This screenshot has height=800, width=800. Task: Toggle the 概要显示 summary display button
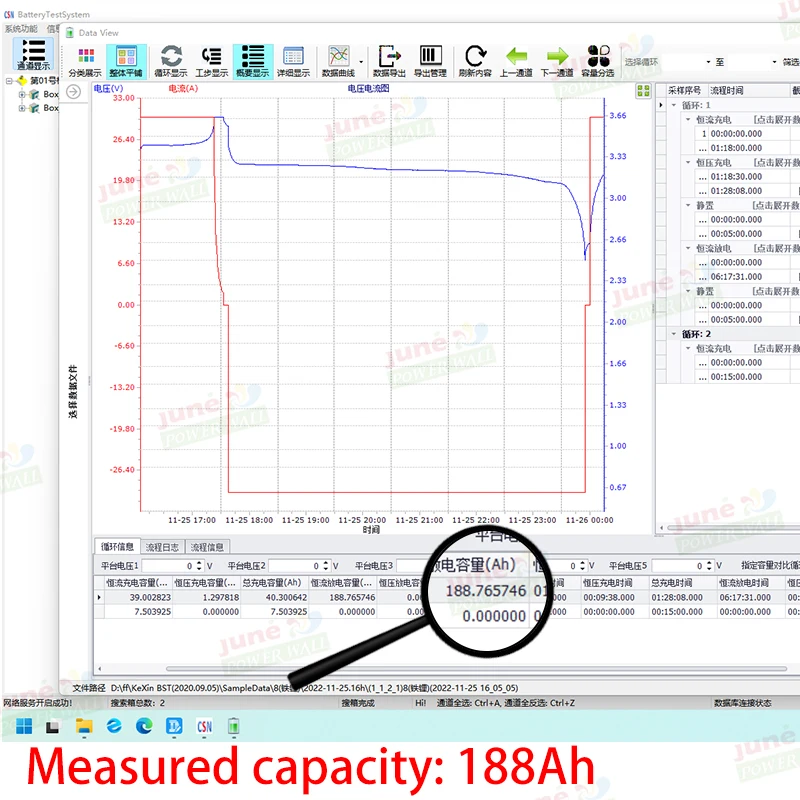pos(252,60)
